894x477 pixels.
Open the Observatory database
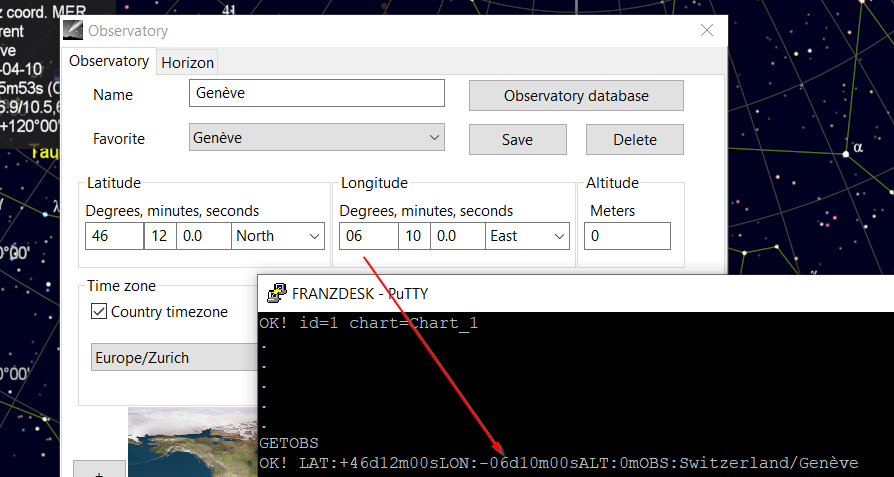click(x=576, y=96)
